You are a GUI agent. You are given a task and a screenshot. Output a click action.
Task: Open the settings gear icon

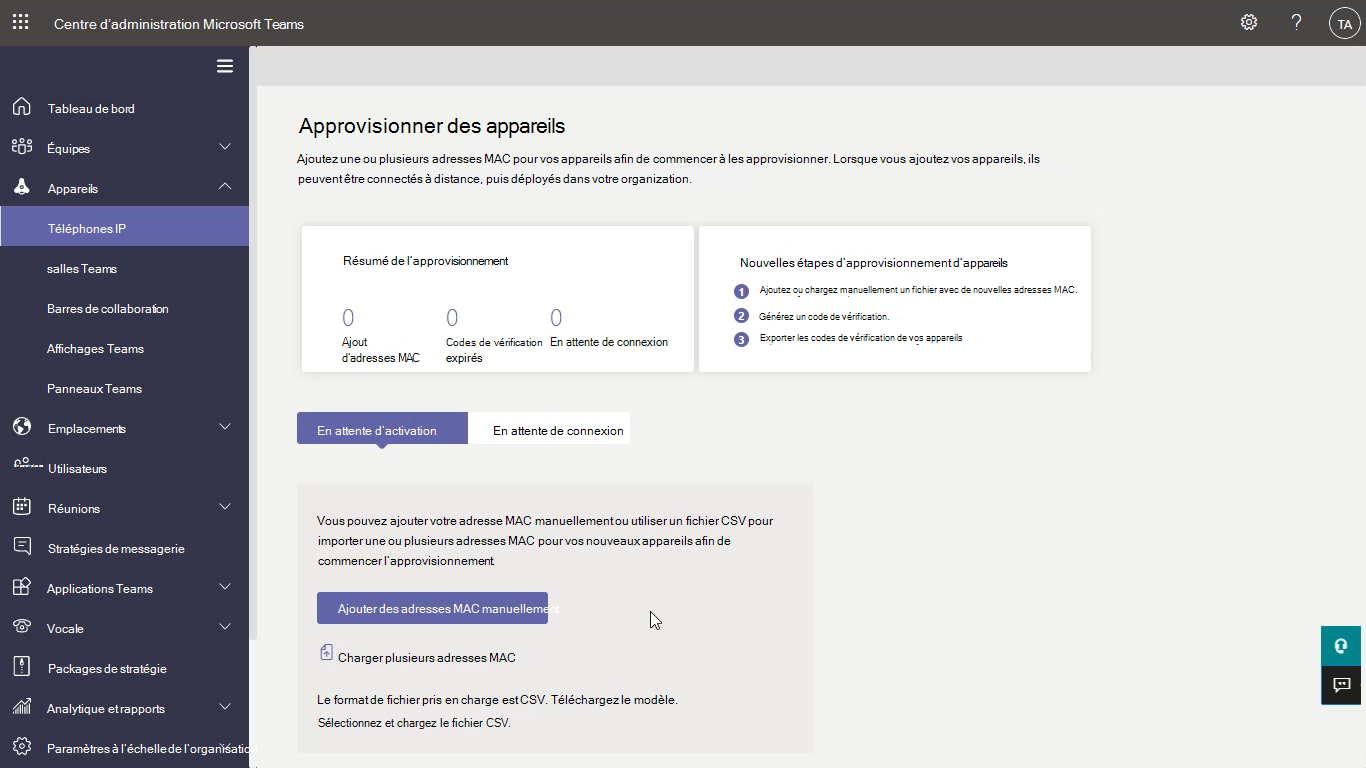(1249, 22)
